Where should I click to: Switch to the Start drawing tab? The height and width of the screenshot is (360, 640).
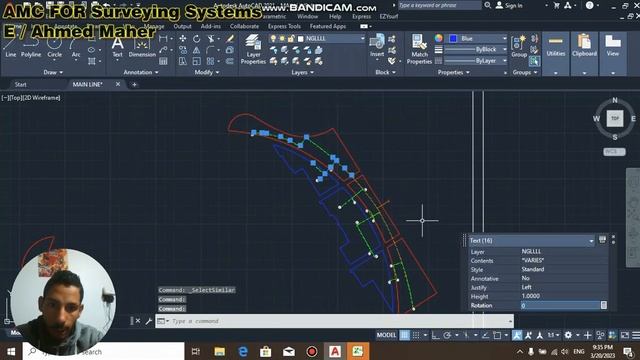point(20,84)
